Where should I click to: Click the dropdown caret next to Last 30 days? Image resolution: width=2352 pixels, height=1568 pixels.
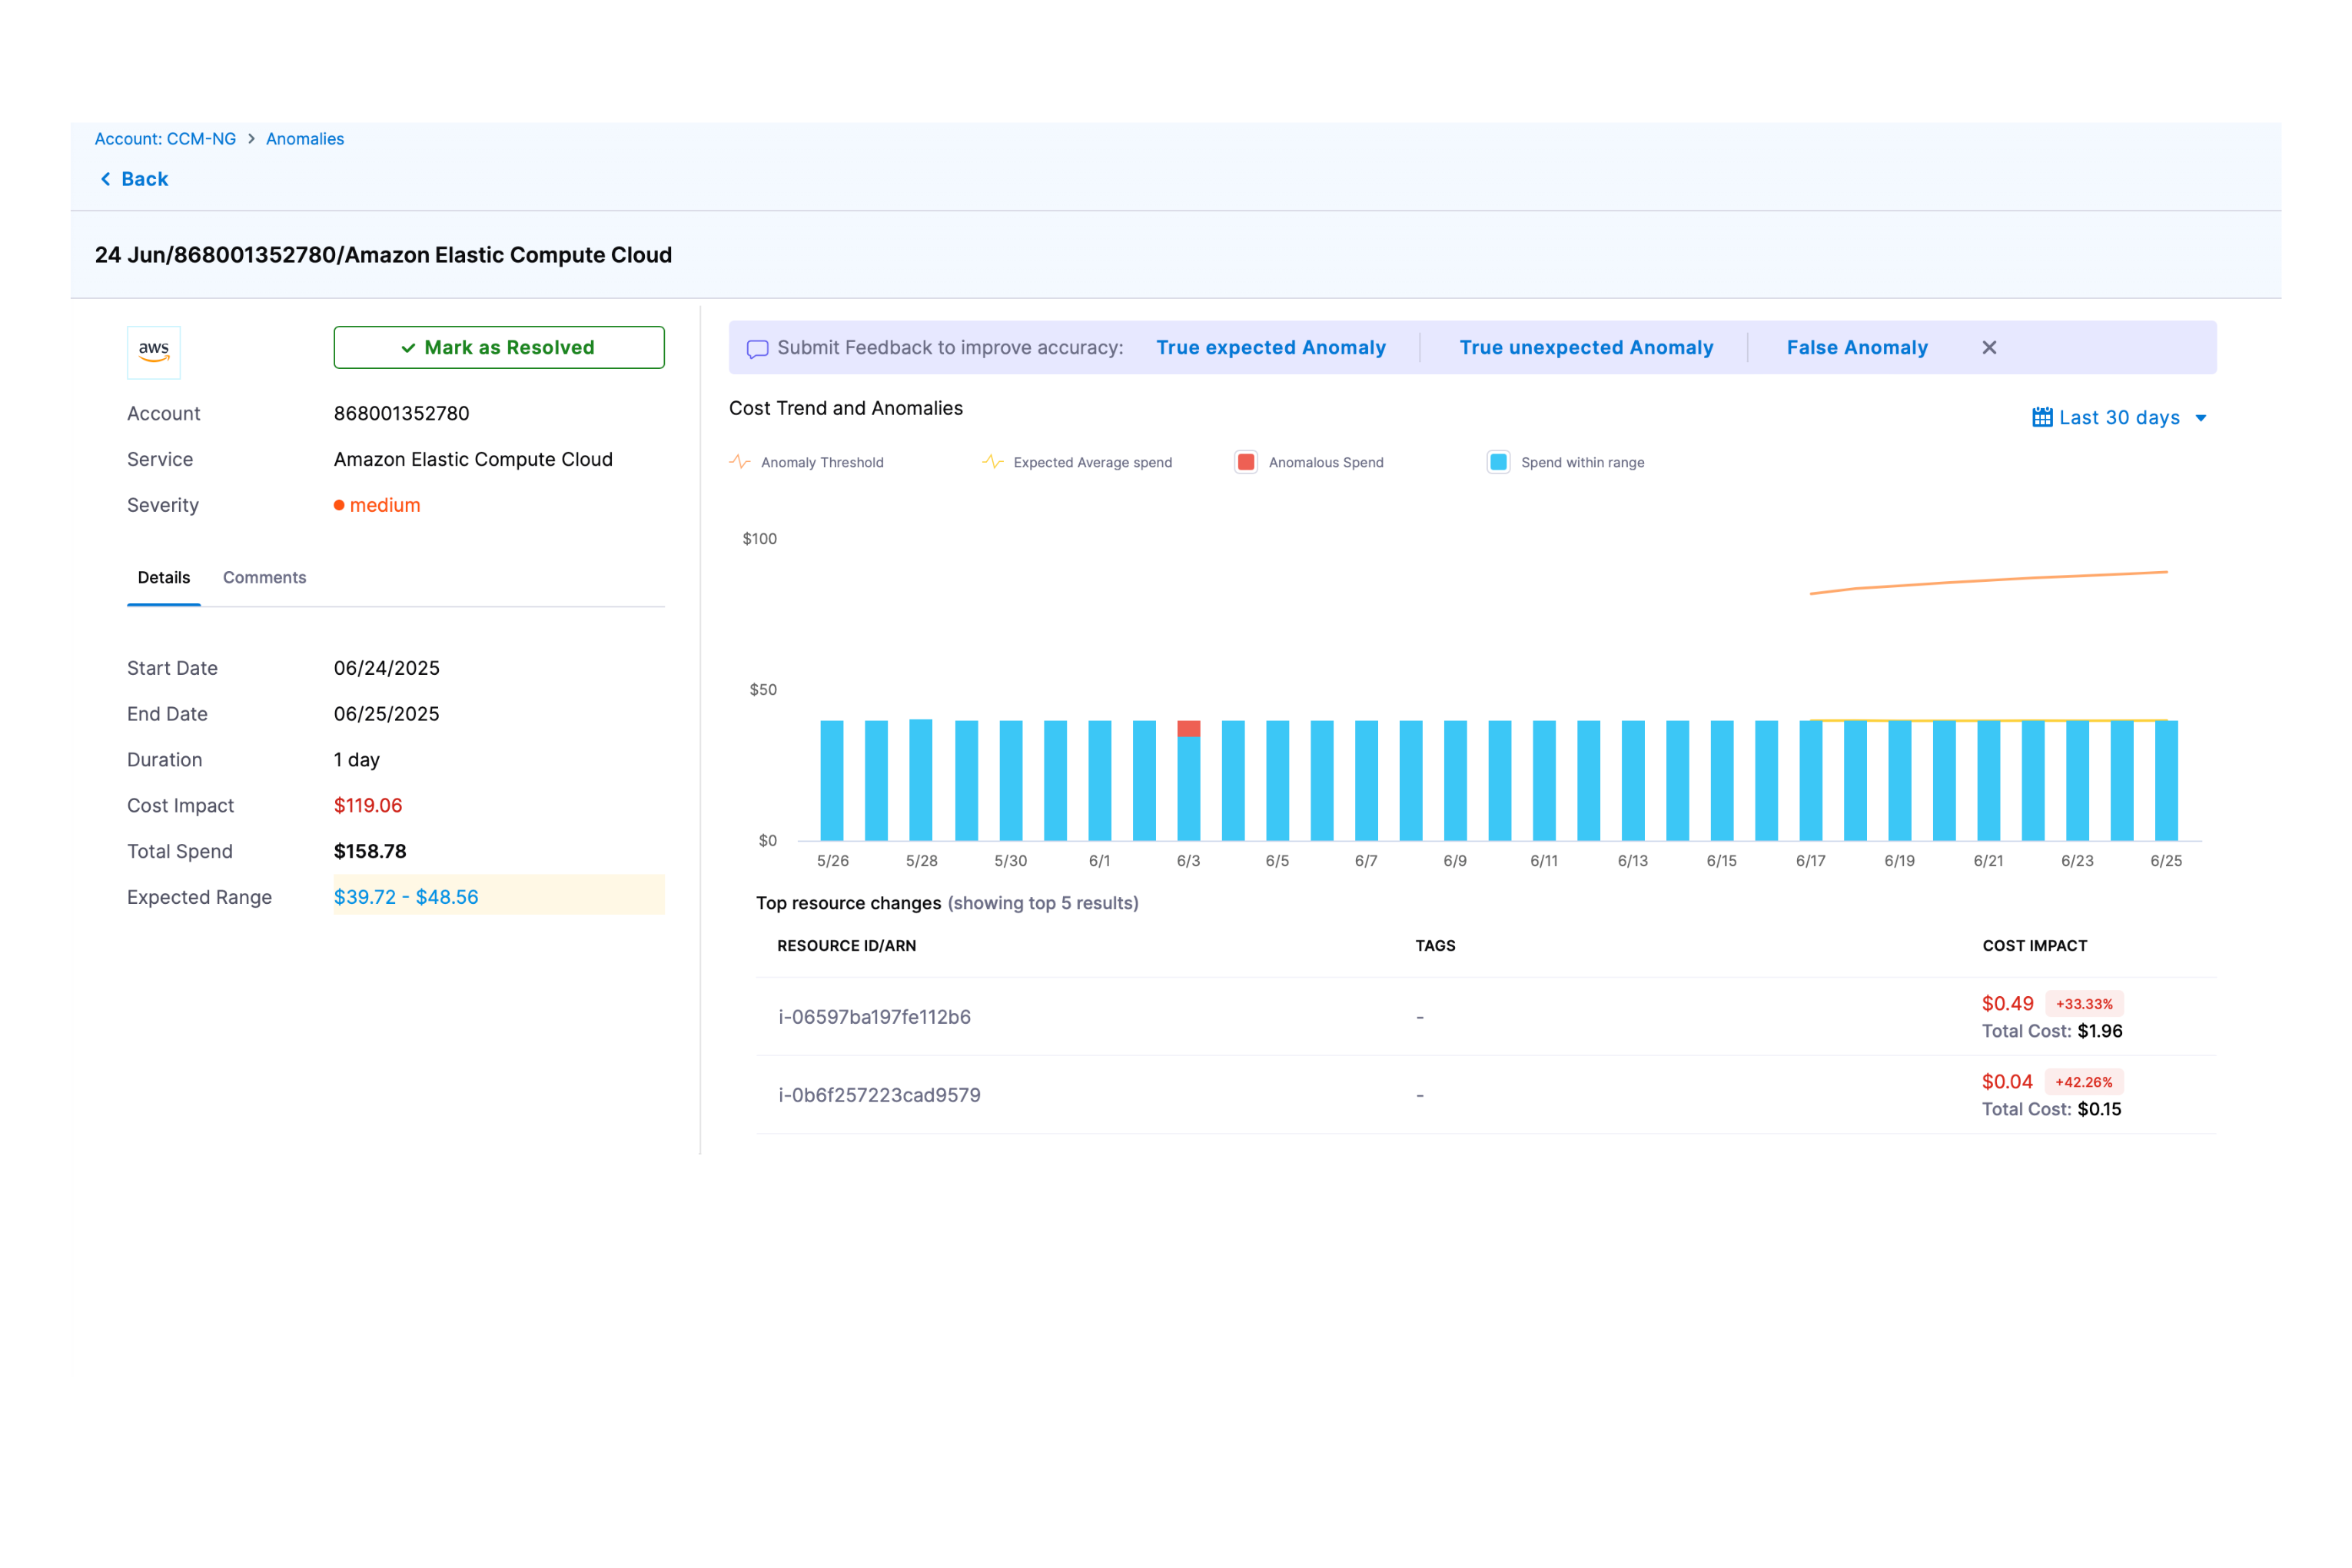click(2200, 418)
